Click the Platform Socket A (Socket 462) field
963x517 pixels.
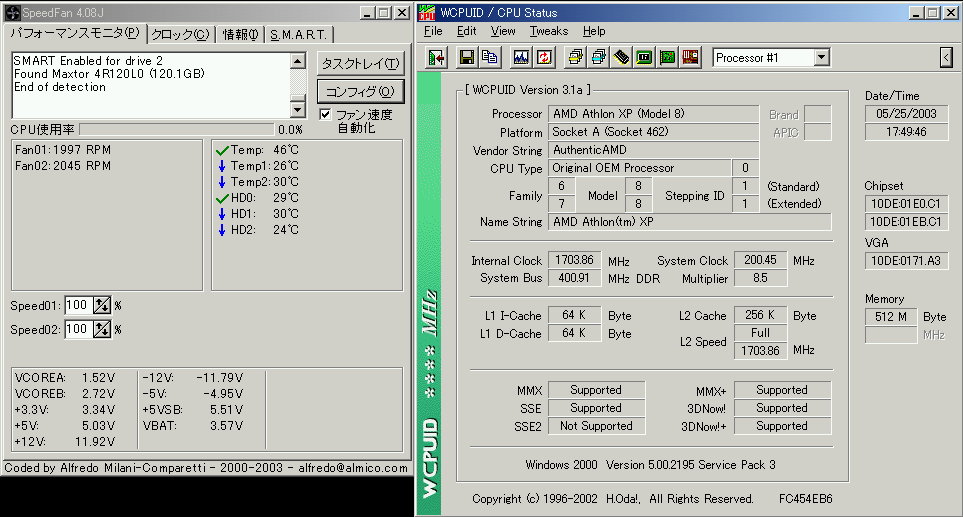(x=653, y=132)
